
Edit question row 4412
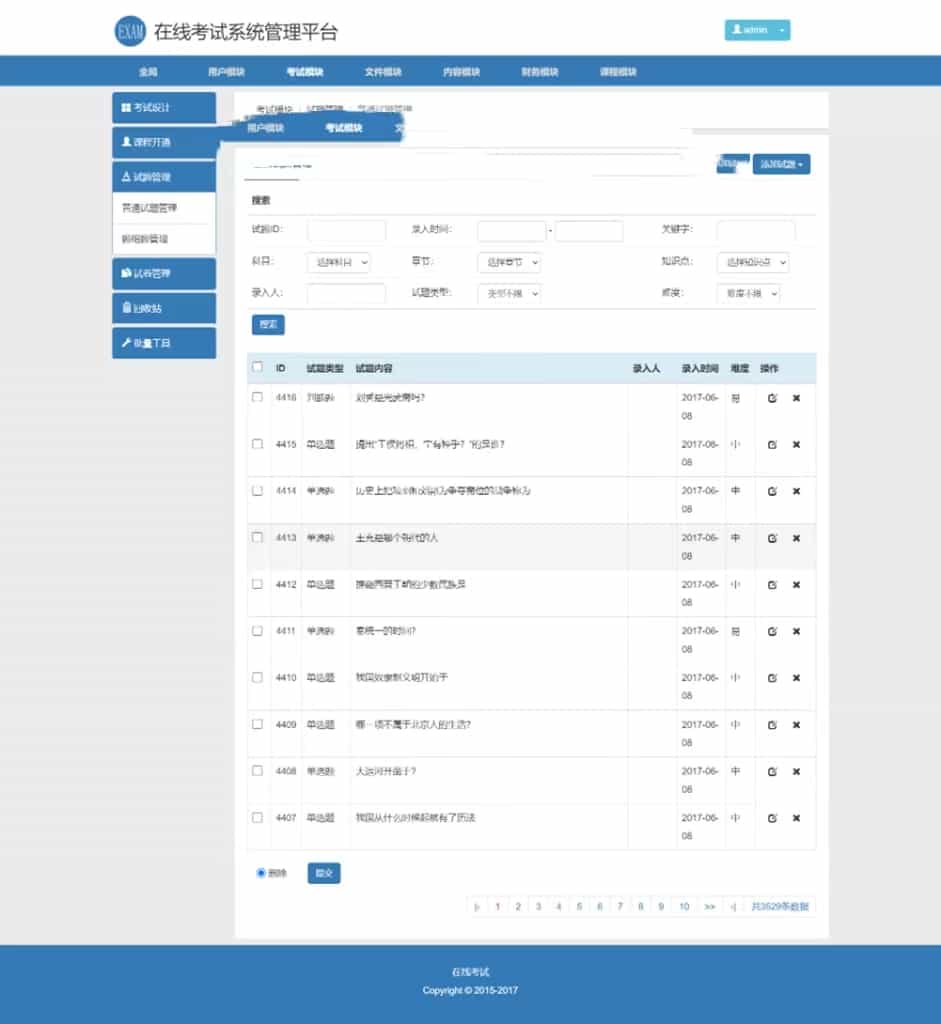(x=772, y=584)
